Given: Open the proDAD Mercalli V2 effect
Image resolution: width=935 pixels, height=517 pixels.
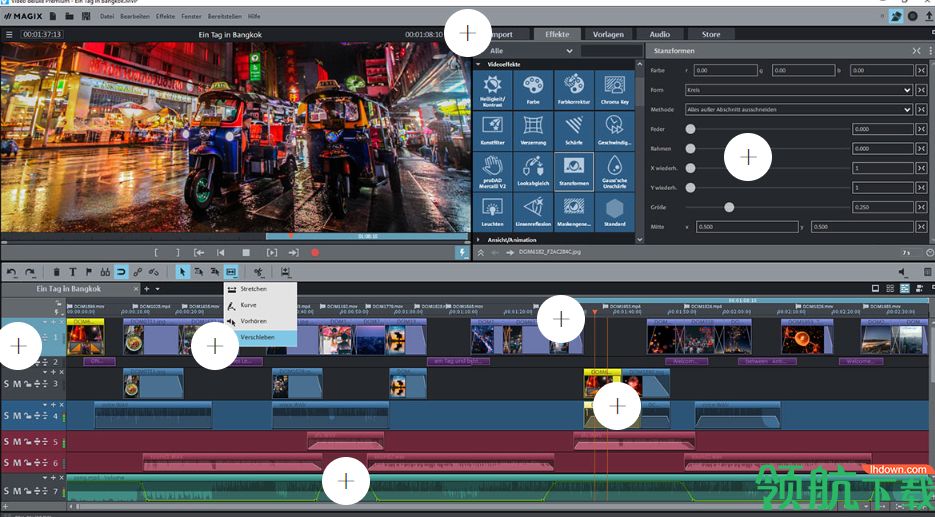Looking at the screenshot, I should tap(492, 172).
